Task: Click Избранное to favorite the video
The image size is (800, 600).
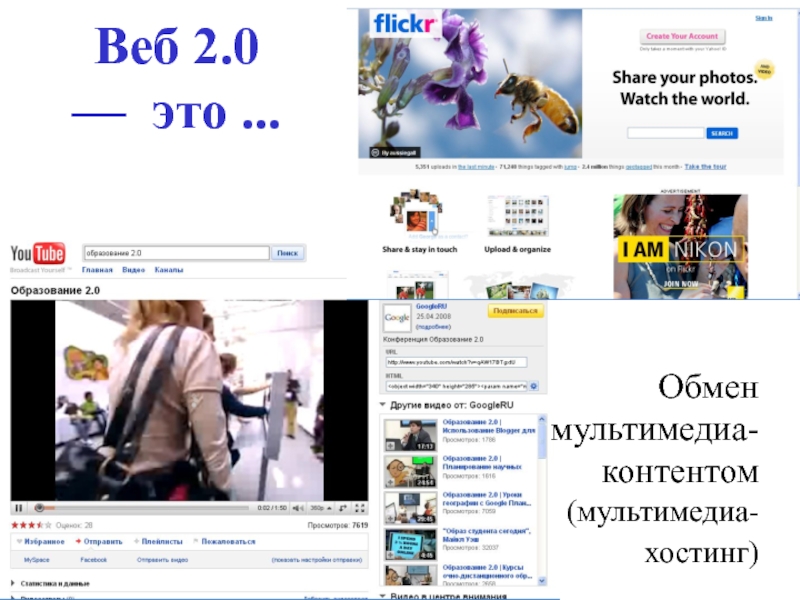Action: (41, 542)
